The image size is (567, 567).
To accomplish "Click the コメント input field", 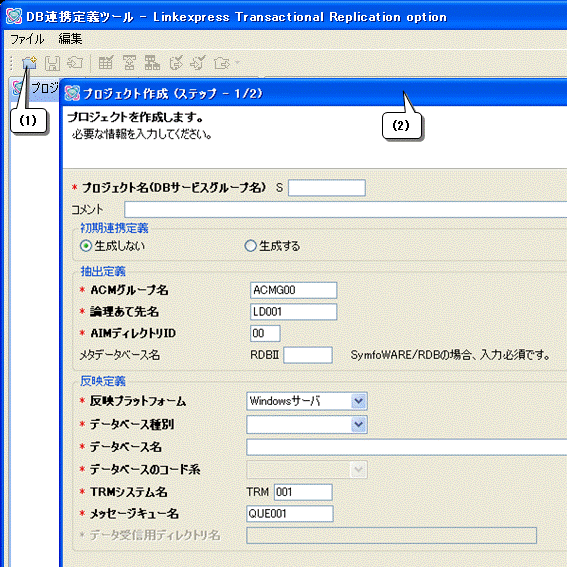I will pyautogui.click(x=345, y=209).
